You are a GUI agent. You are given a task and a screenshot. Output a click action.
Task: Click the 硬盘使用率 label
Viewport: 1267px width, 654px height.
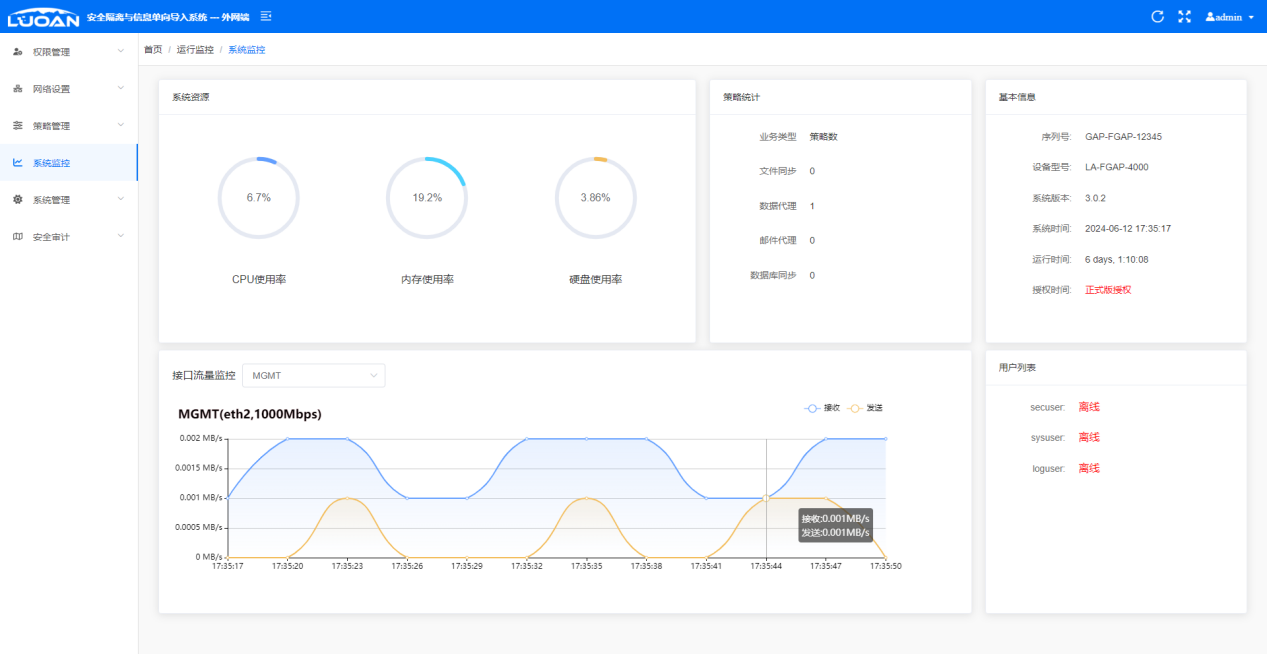coord(595,280)
